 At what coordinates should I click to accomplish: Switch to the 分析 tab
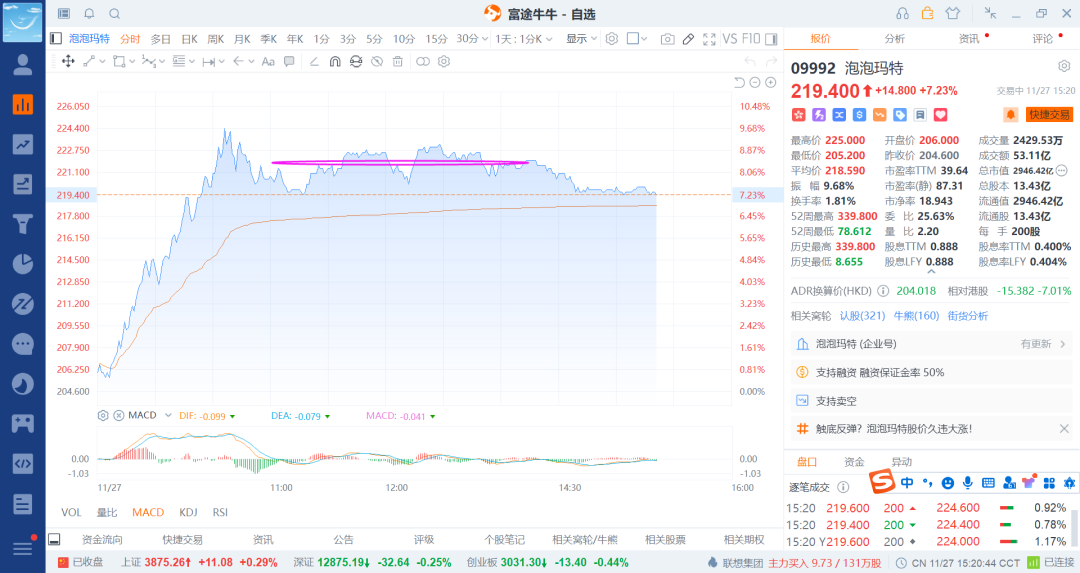pyautogui.click(x=894, y=39)
